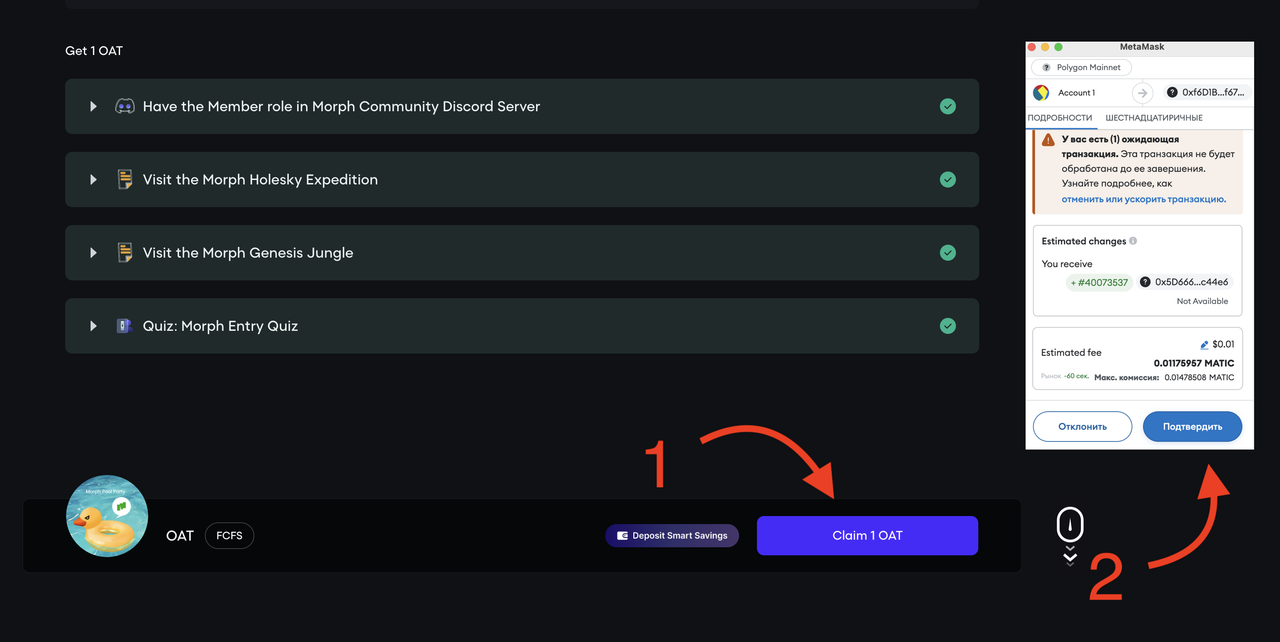Expand the Morph Community Discord Server task

(93, 106)
